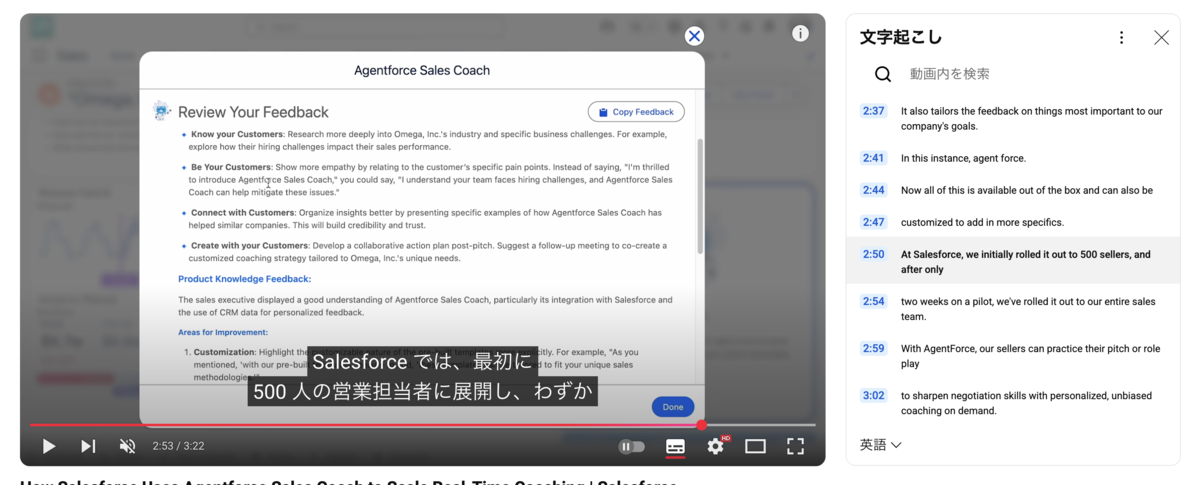Image resolution: width=1200 pixels, height=485 pixels.
Task: Open the video in full screen
Action: coord(795,446)
